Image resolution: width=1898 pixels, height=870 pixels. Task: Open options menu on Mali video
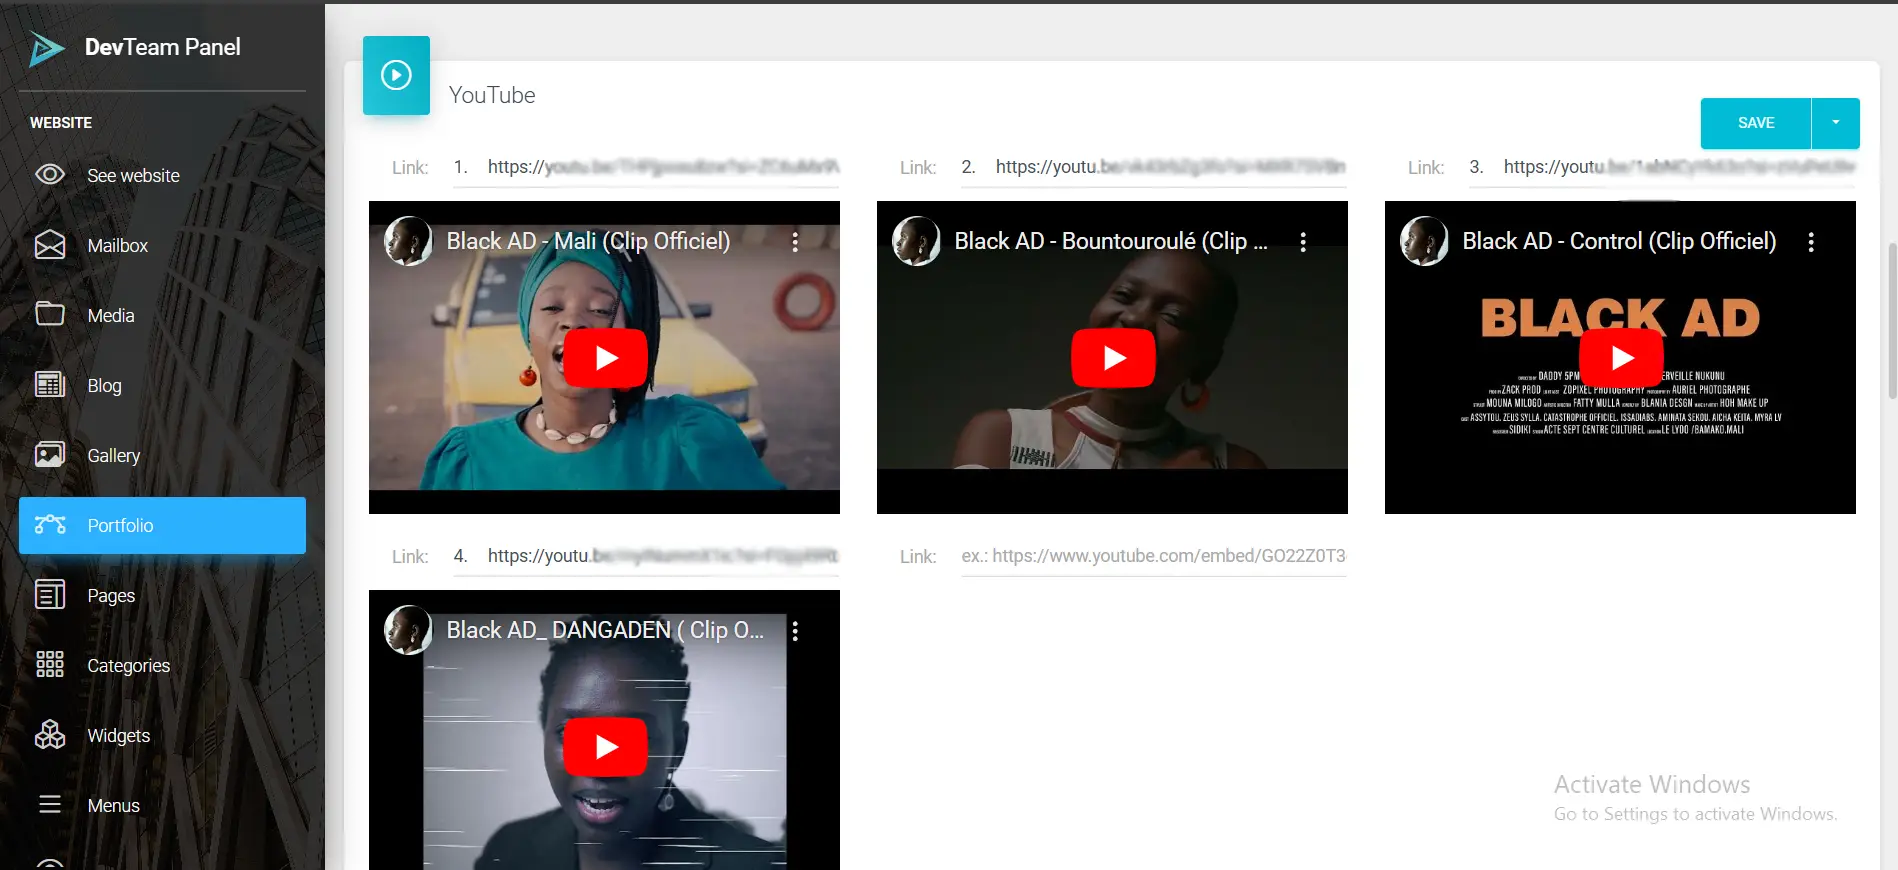click(x=795, y=242)
